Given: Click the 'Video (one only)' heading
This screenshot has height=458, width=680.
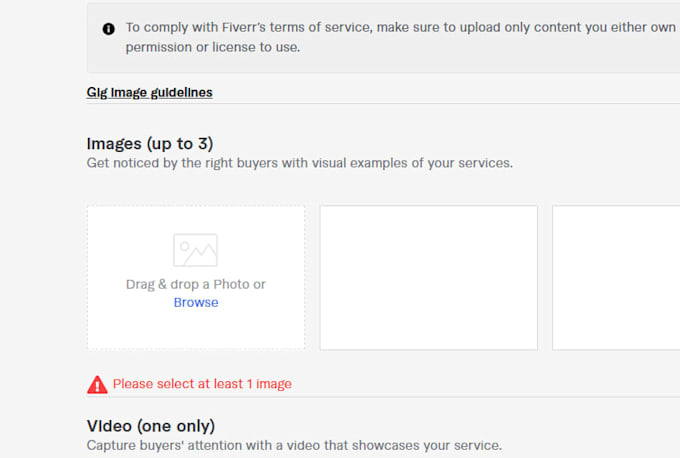Looking at the screenshot, I should coord(150,426).
